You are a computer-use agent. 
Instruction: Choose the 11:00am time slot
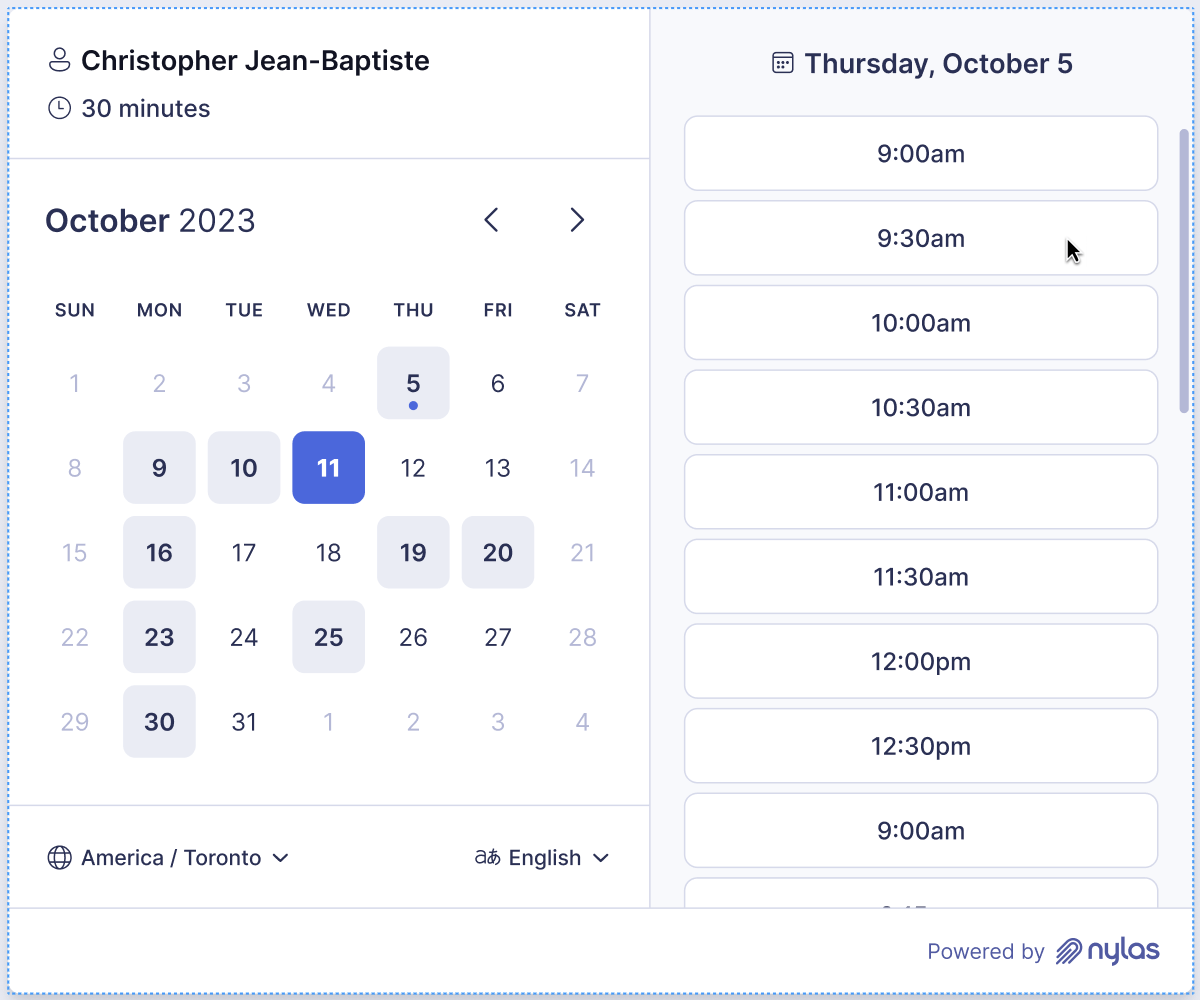click(x=921, y=492)
